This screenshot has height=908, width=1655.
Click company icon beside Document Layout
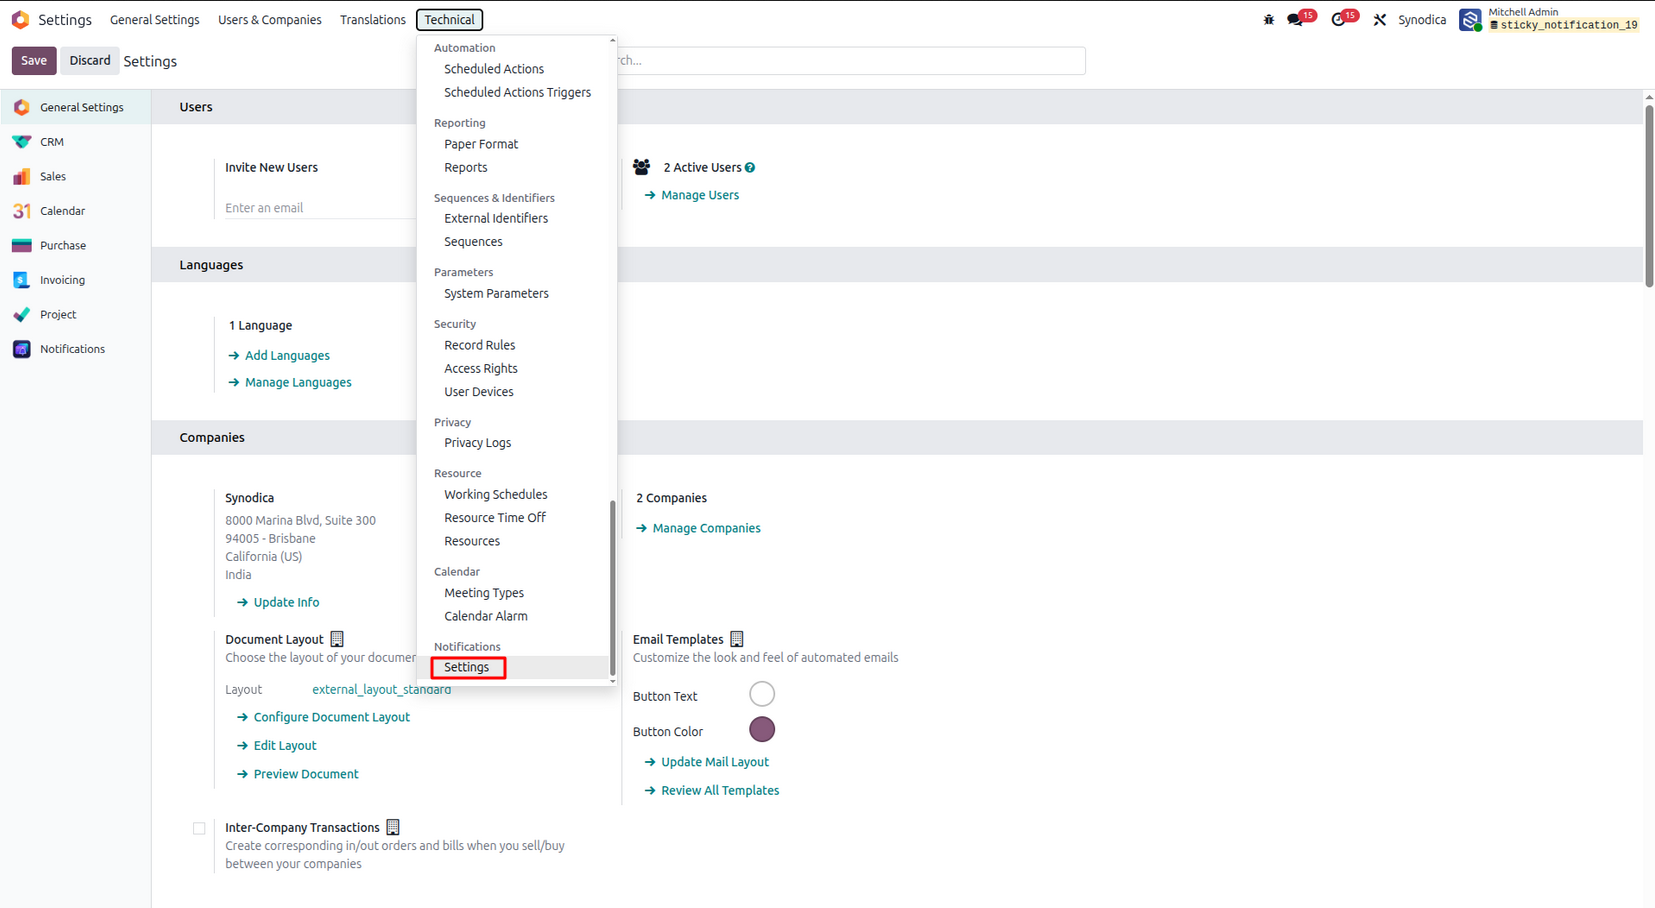337,639
